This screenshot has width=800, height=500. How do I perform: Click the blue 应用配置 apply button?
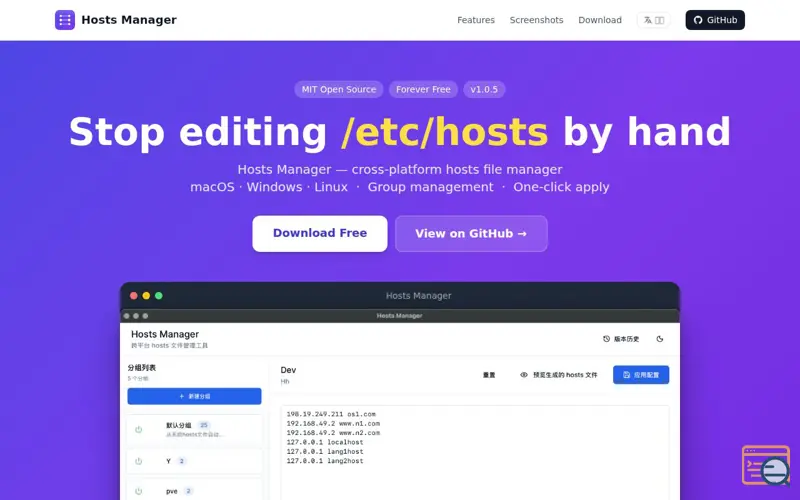[x=641, y=375]
